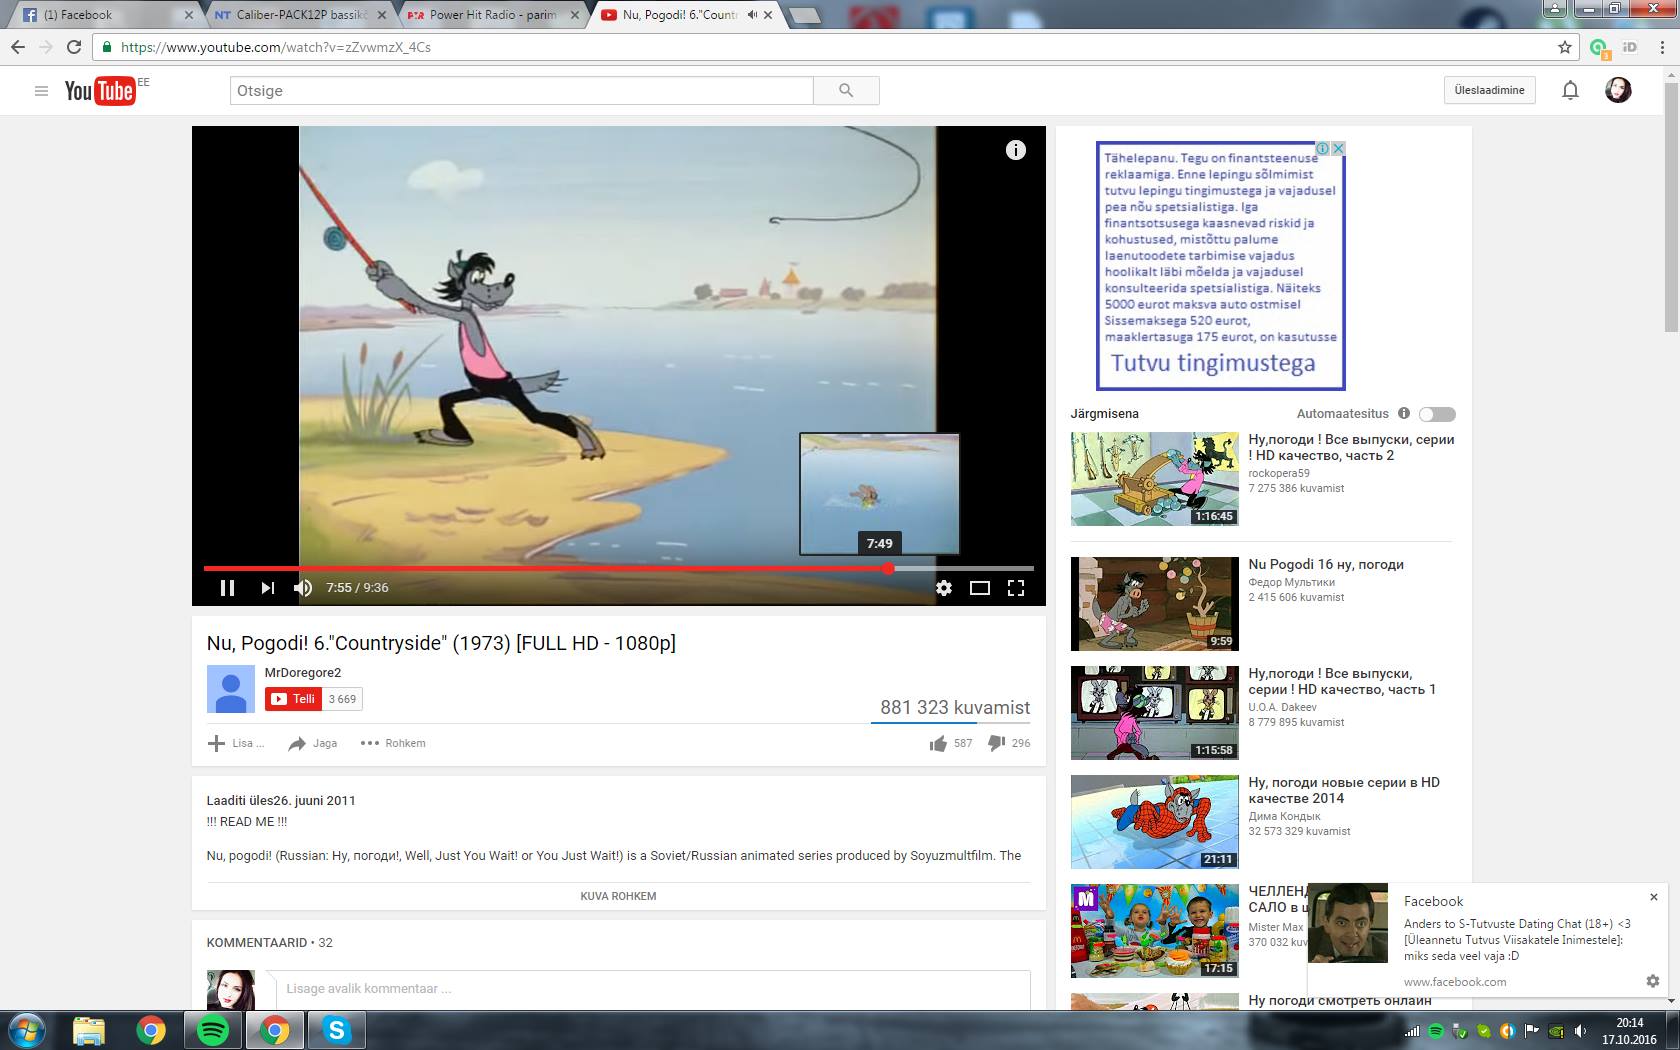Open Ну,погоди часть 1 thumbnail
Image resolution: width=1680 pixels, height=1050 pixels.
click(1155, 713)
